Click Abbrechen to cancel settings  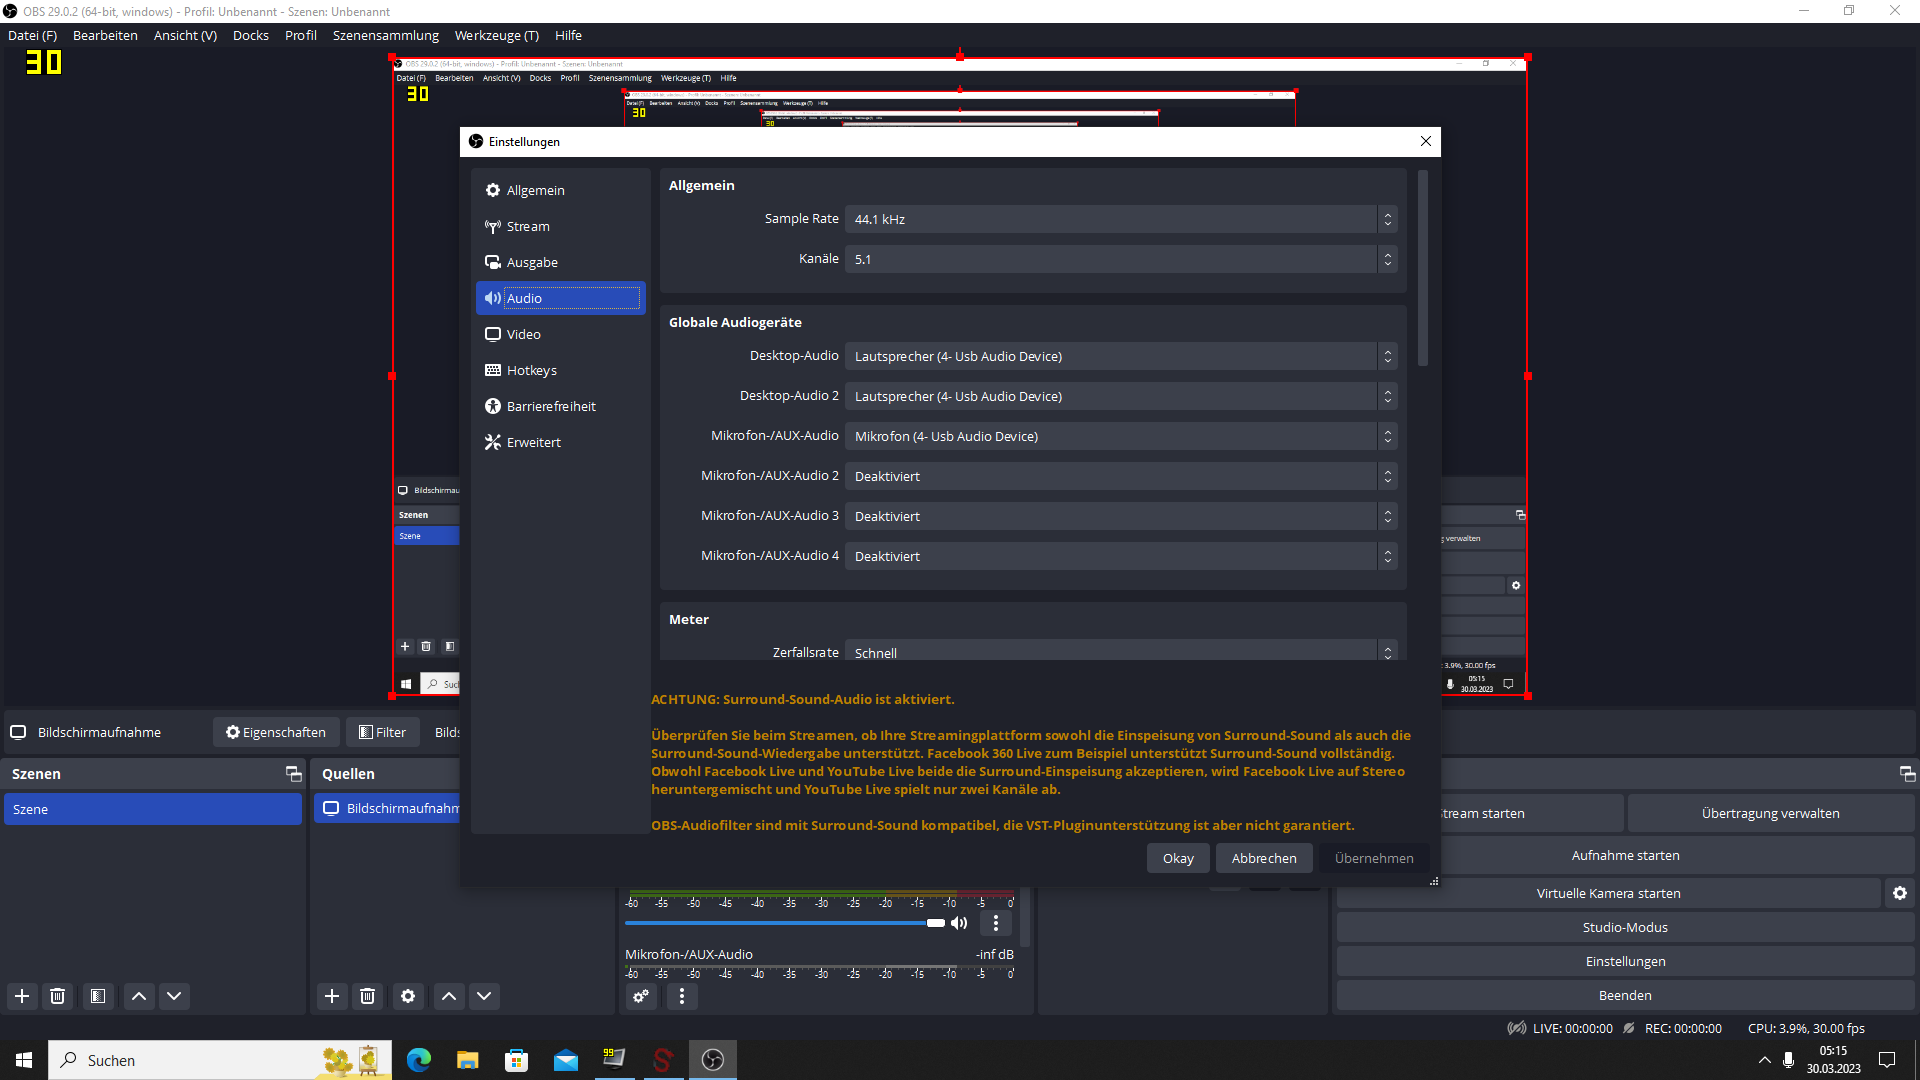(x=1264, y=858)
